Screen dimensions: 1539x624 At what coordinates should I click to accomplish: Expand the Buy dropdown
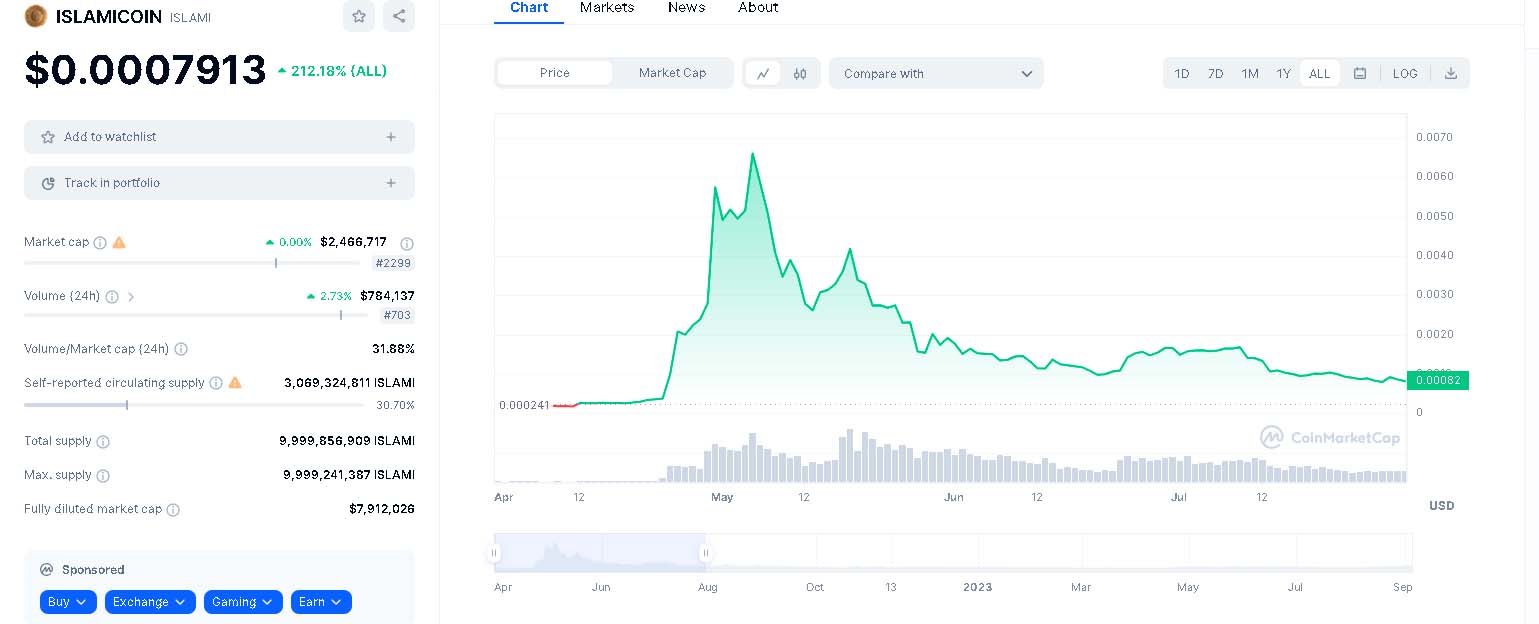(x=69, y=602)
